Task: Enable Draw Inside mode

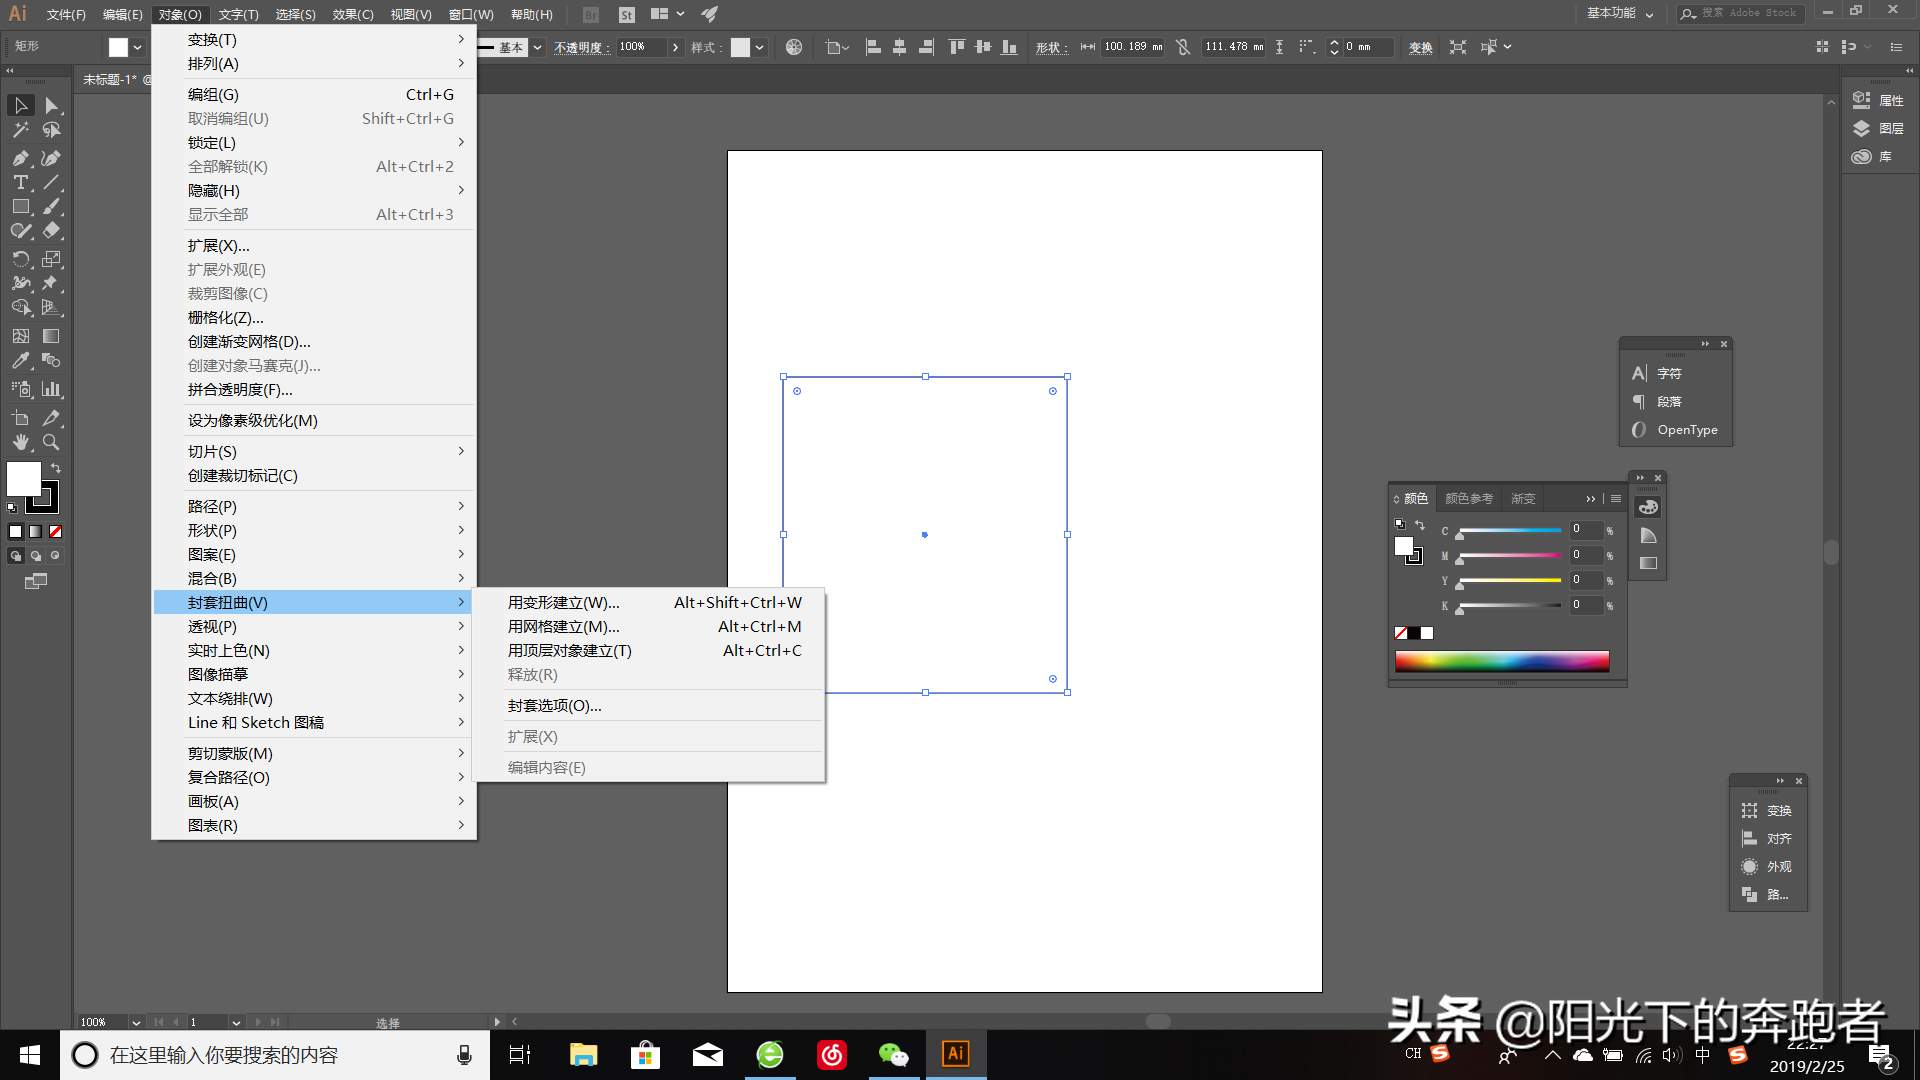Action: click(55, 556)
